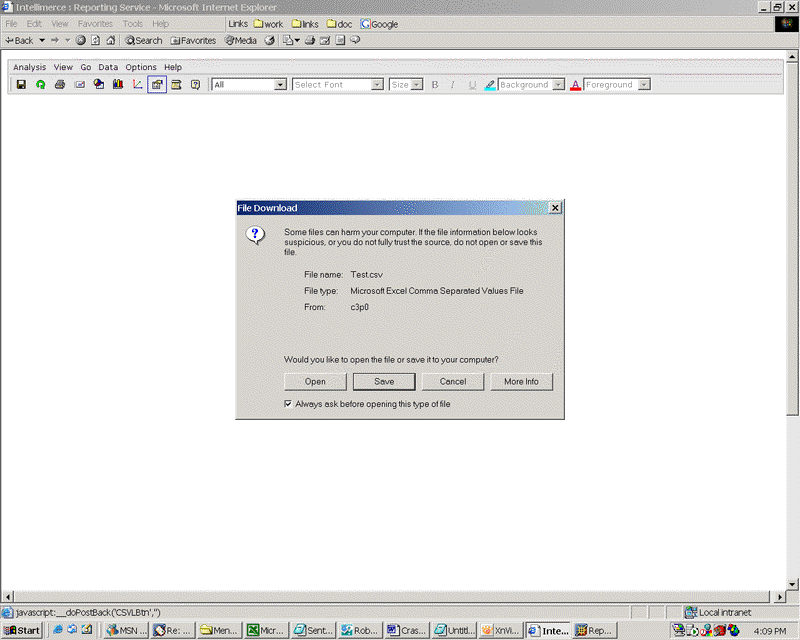The width and height of the screenshot is (800, 640).
Task: Click the vertical scrollbar down arrow
Action: pyautogui.click(x=792, y=584)
